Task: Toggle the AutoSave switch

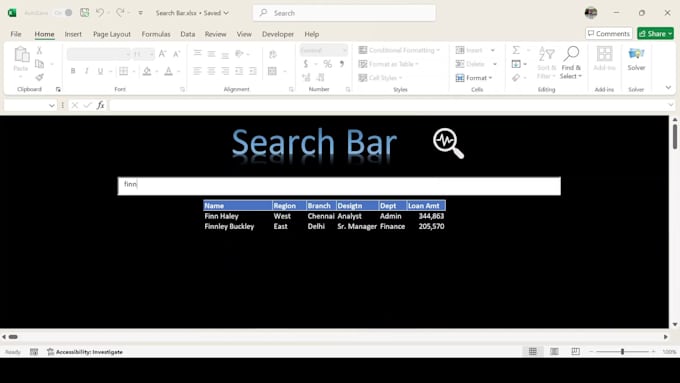Action: click(63, 13)
